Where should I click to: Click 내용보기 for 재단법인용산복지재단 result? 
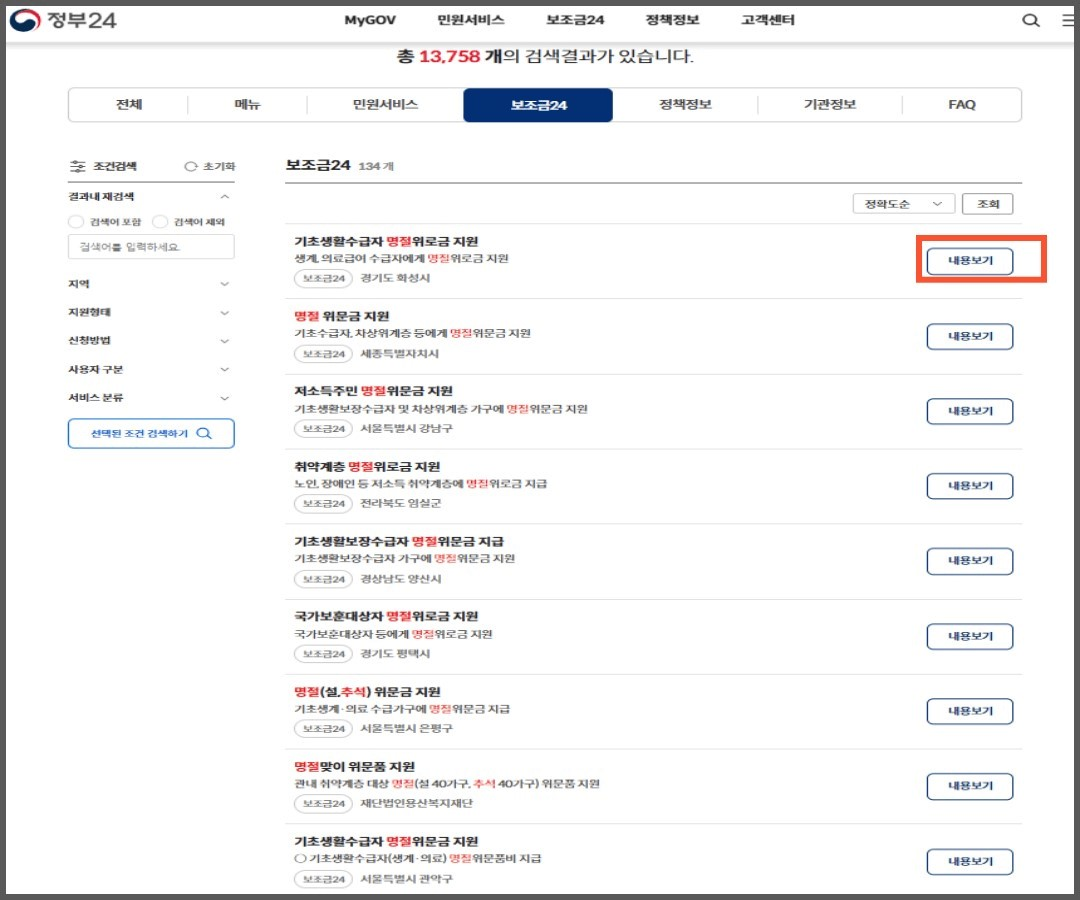tap(970, 786)
